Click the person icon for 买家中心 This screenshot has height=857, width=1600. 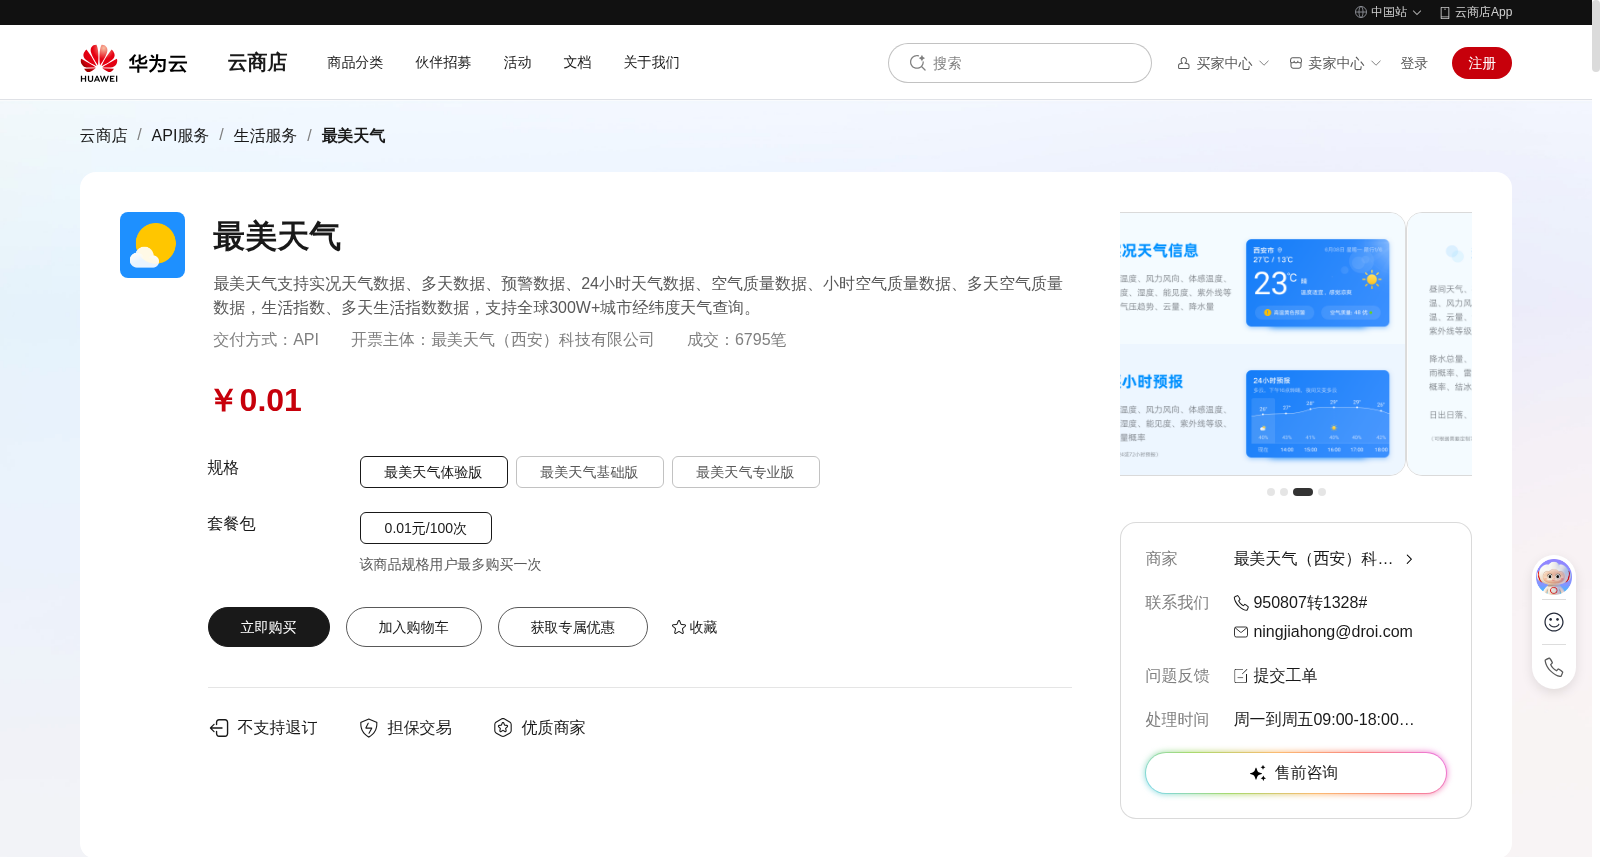(x=1184, y=63)
